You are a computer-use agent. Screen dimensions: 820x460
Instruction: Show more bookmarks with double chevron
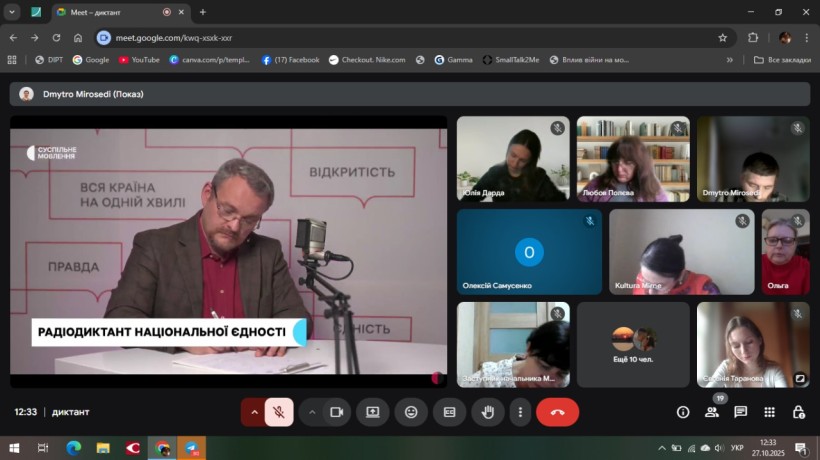(730, 60)
